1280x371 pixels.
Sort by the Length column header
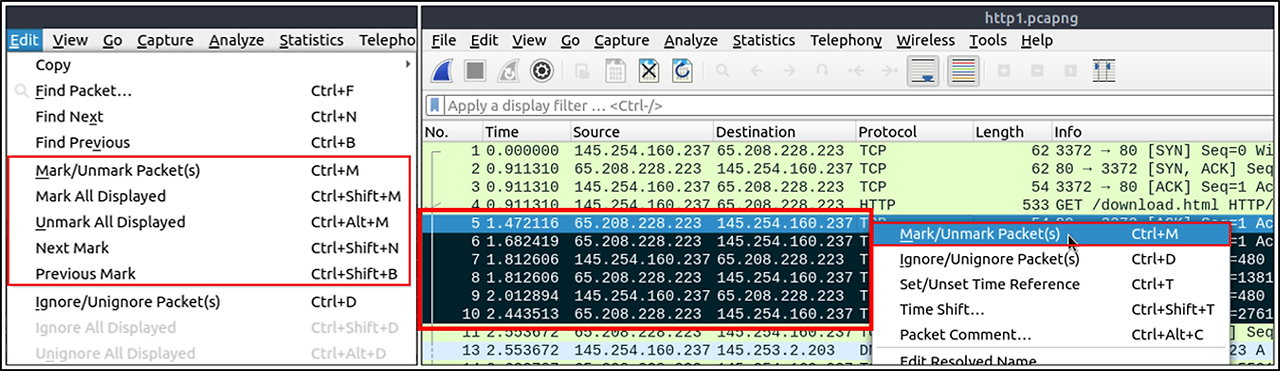[x=1011, y=132]
